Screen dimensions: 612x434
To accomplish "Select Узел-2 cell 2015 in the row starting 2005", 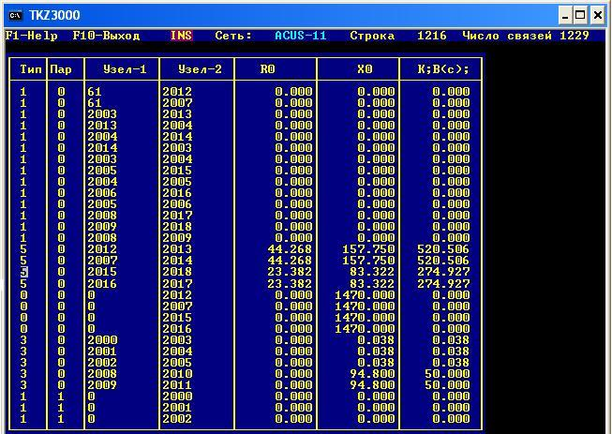I will (x=177, y=171).
